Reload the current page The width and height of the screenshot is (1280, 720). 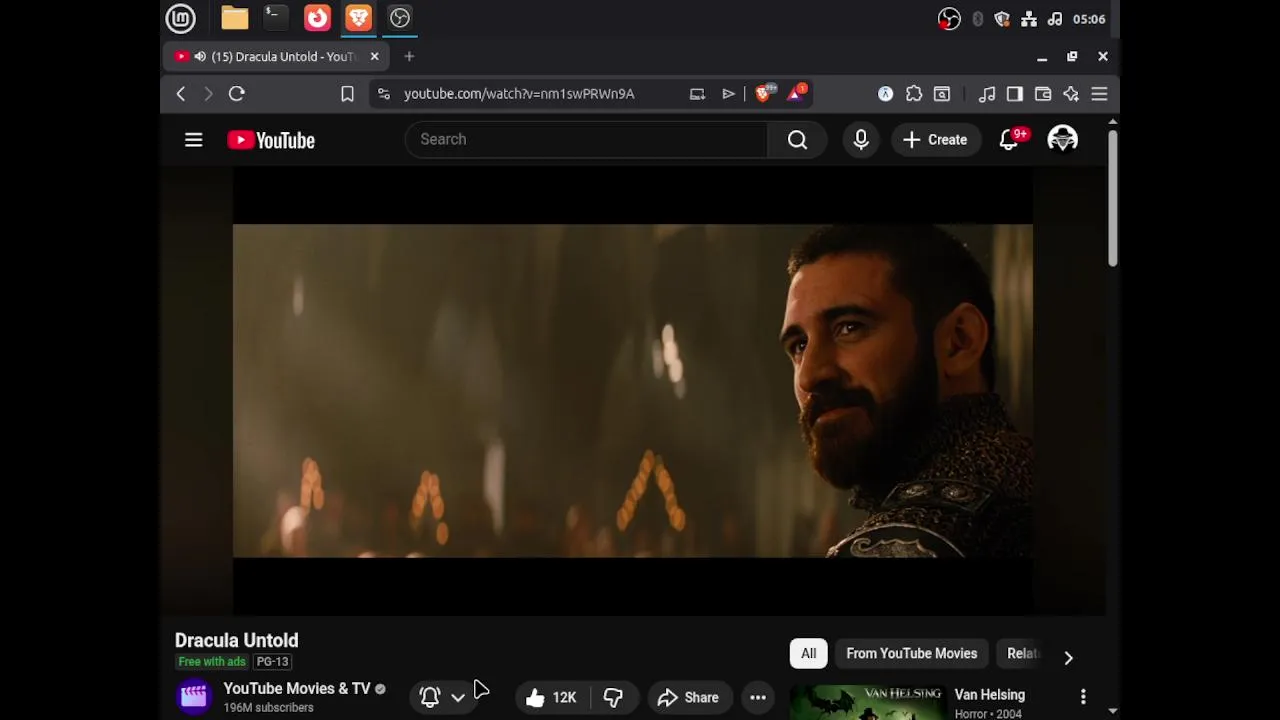coord(237,94)
